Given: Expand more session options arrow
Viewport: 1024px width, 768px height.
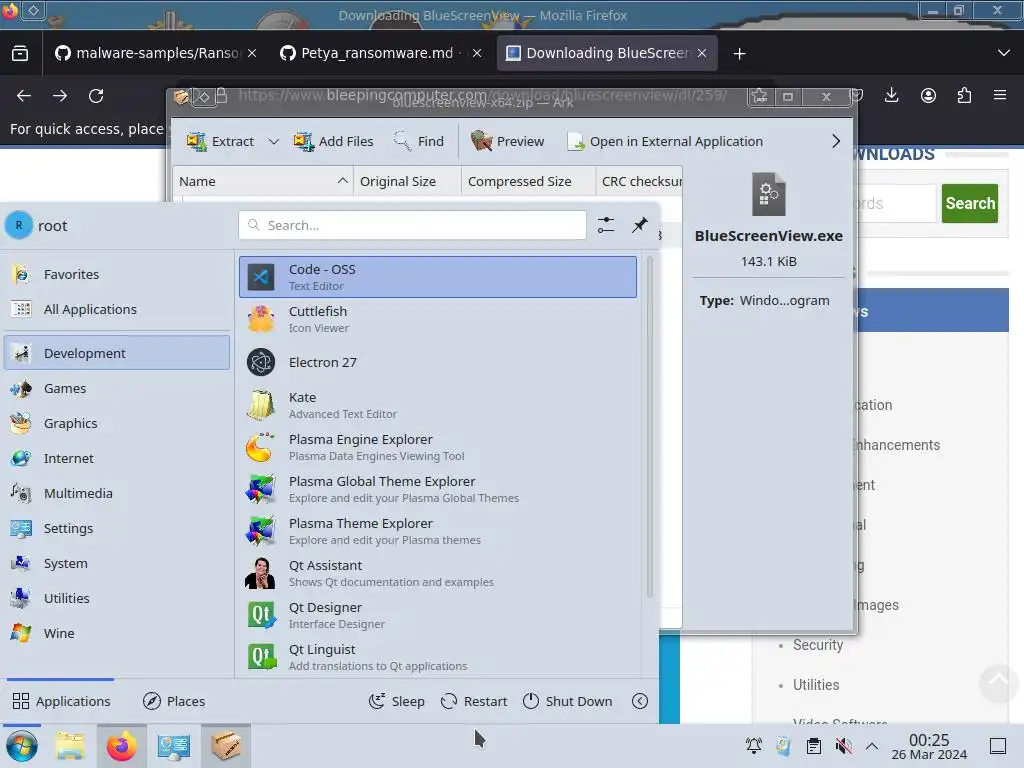Looking at the screenshot, I should [x=640, y=701].
